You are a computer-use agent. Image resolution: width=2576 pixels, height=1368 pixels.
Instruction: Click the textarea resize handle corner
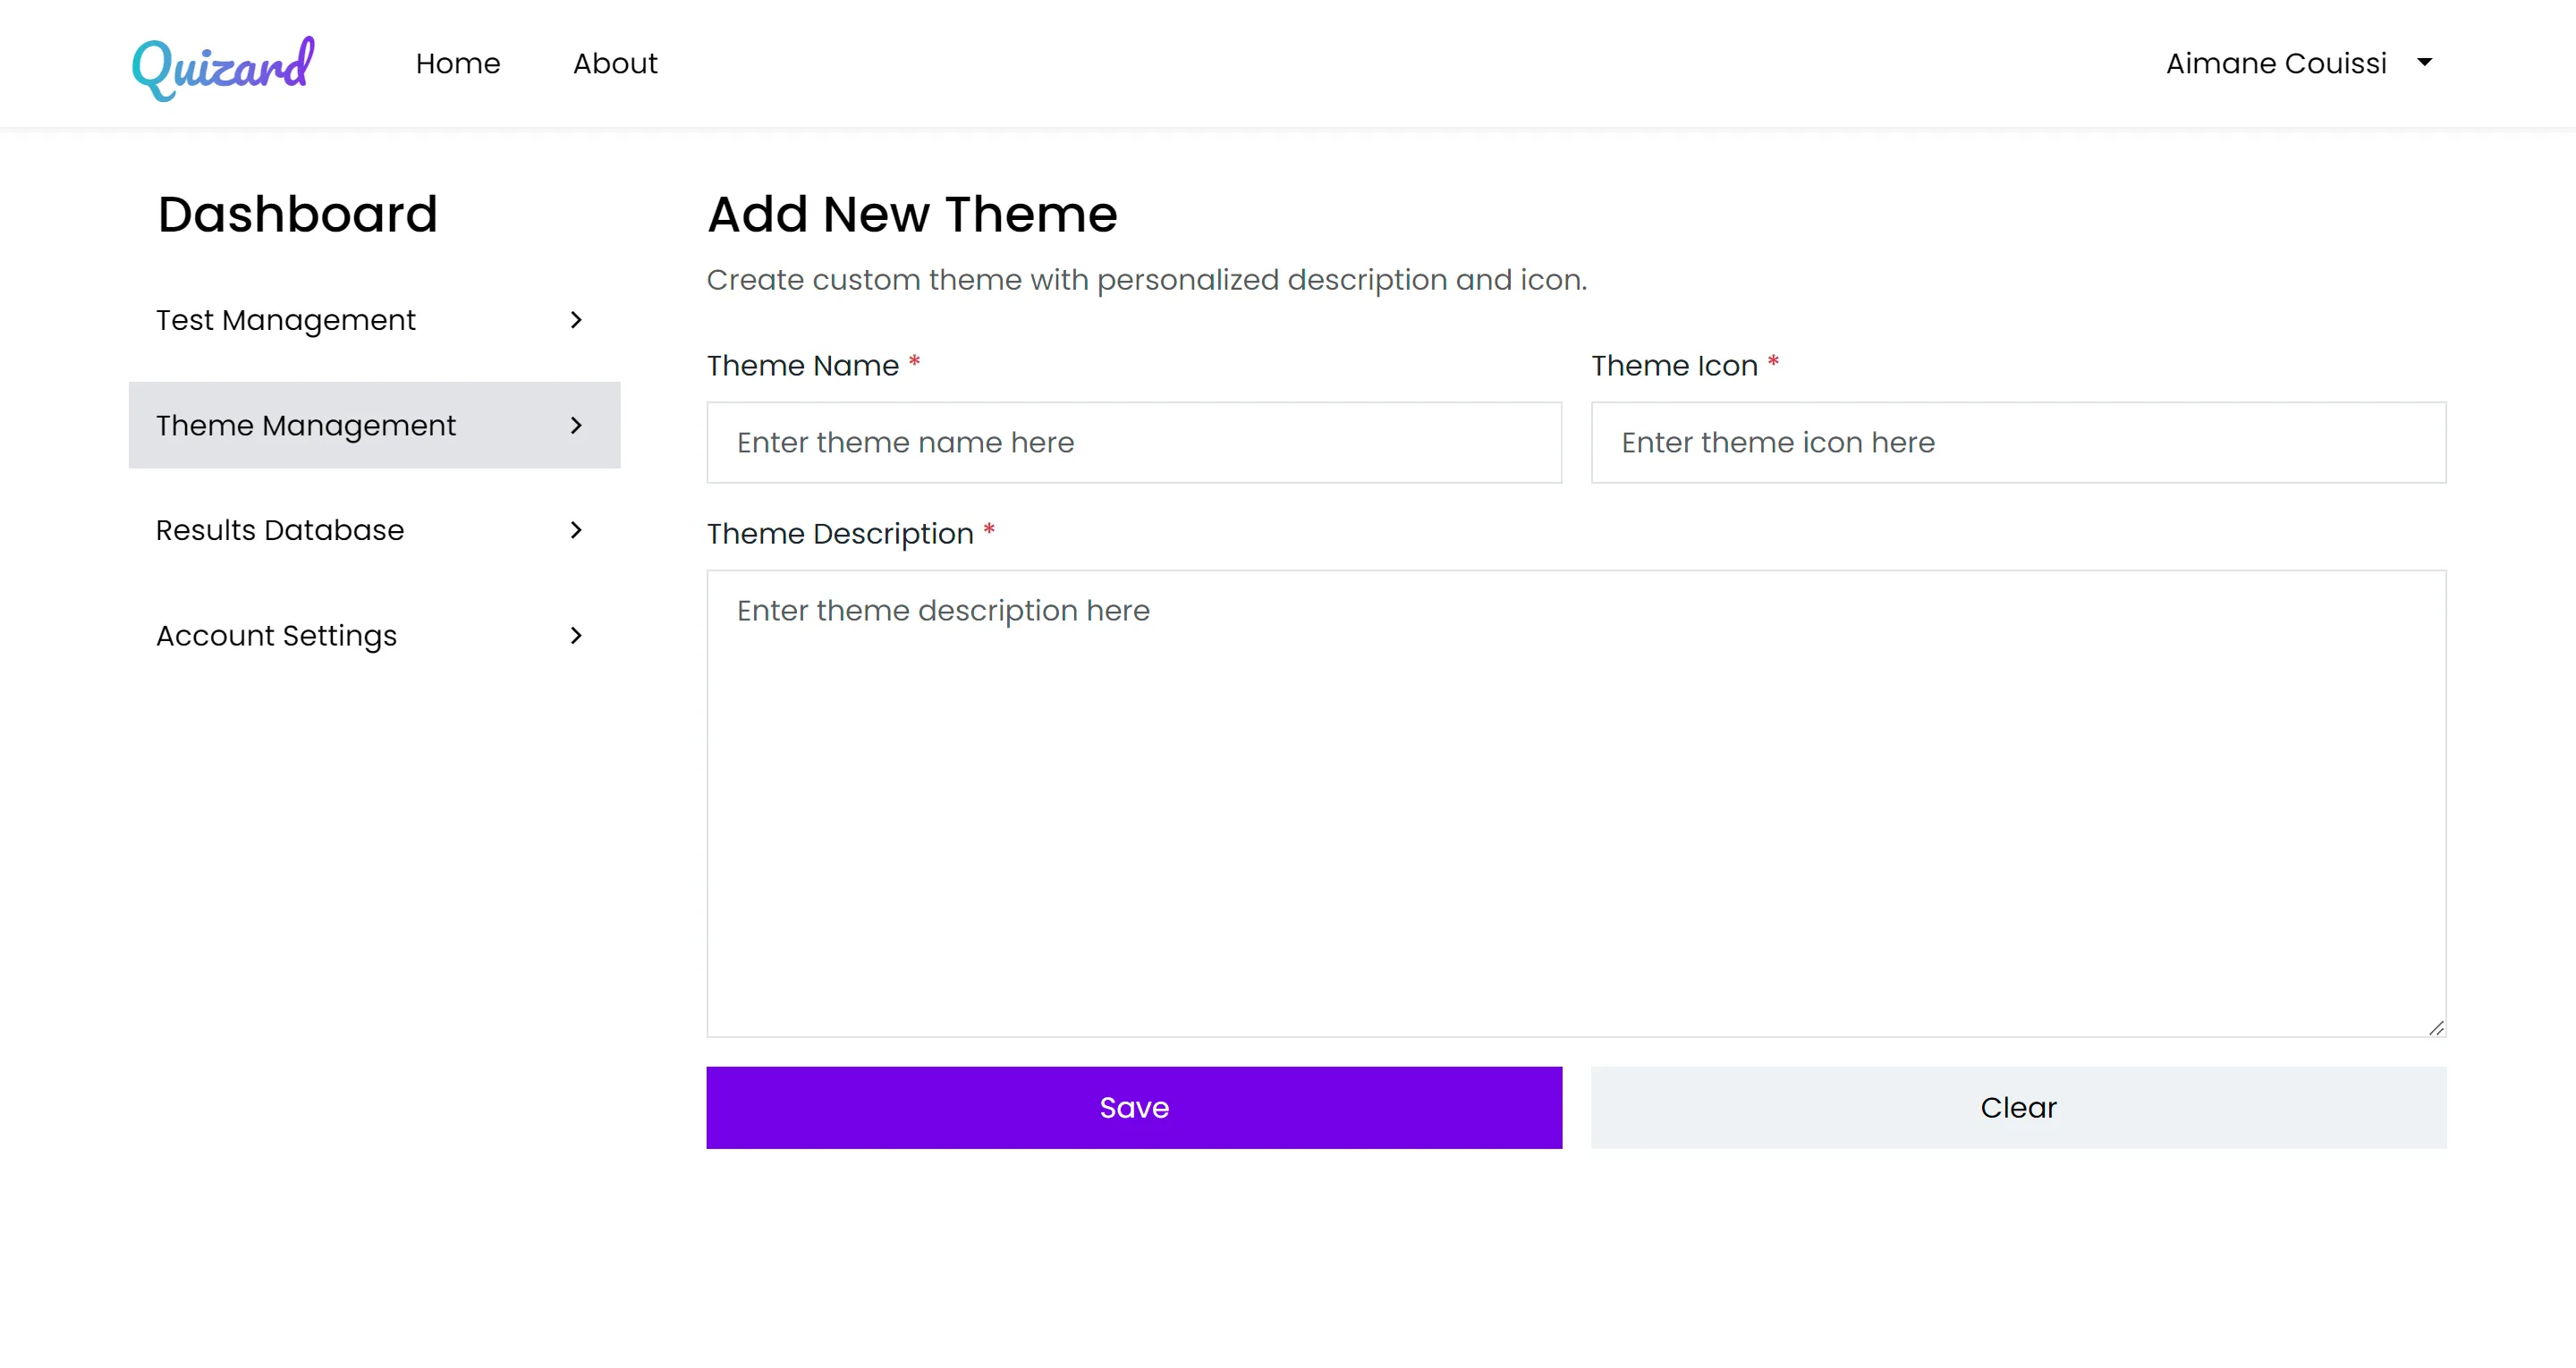click(x=2436, y=1028)
